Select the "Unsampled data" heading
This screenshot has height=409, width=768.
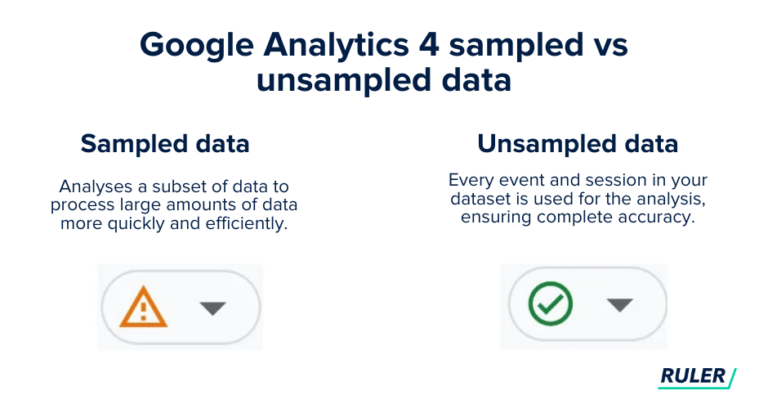(x=577, y=144)
